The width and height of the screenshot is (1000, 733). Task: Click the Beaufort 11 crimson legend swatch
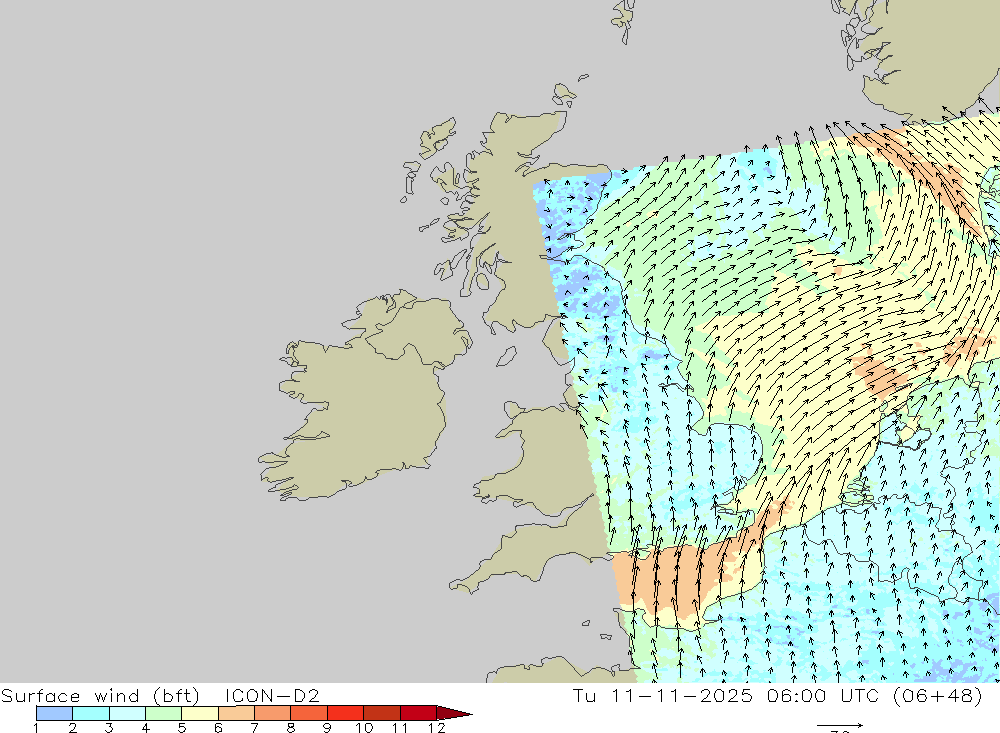(418, 713)
